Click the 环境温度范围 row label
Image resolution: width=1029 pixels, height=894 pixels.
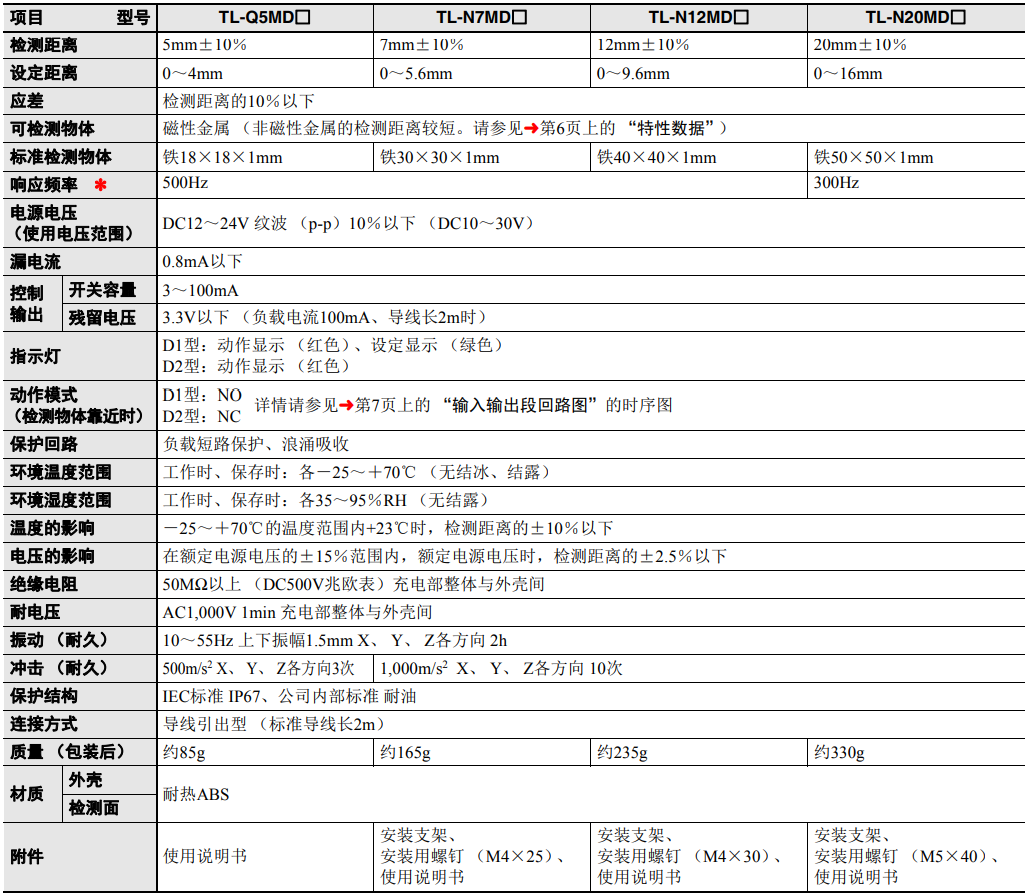(61, 472)
